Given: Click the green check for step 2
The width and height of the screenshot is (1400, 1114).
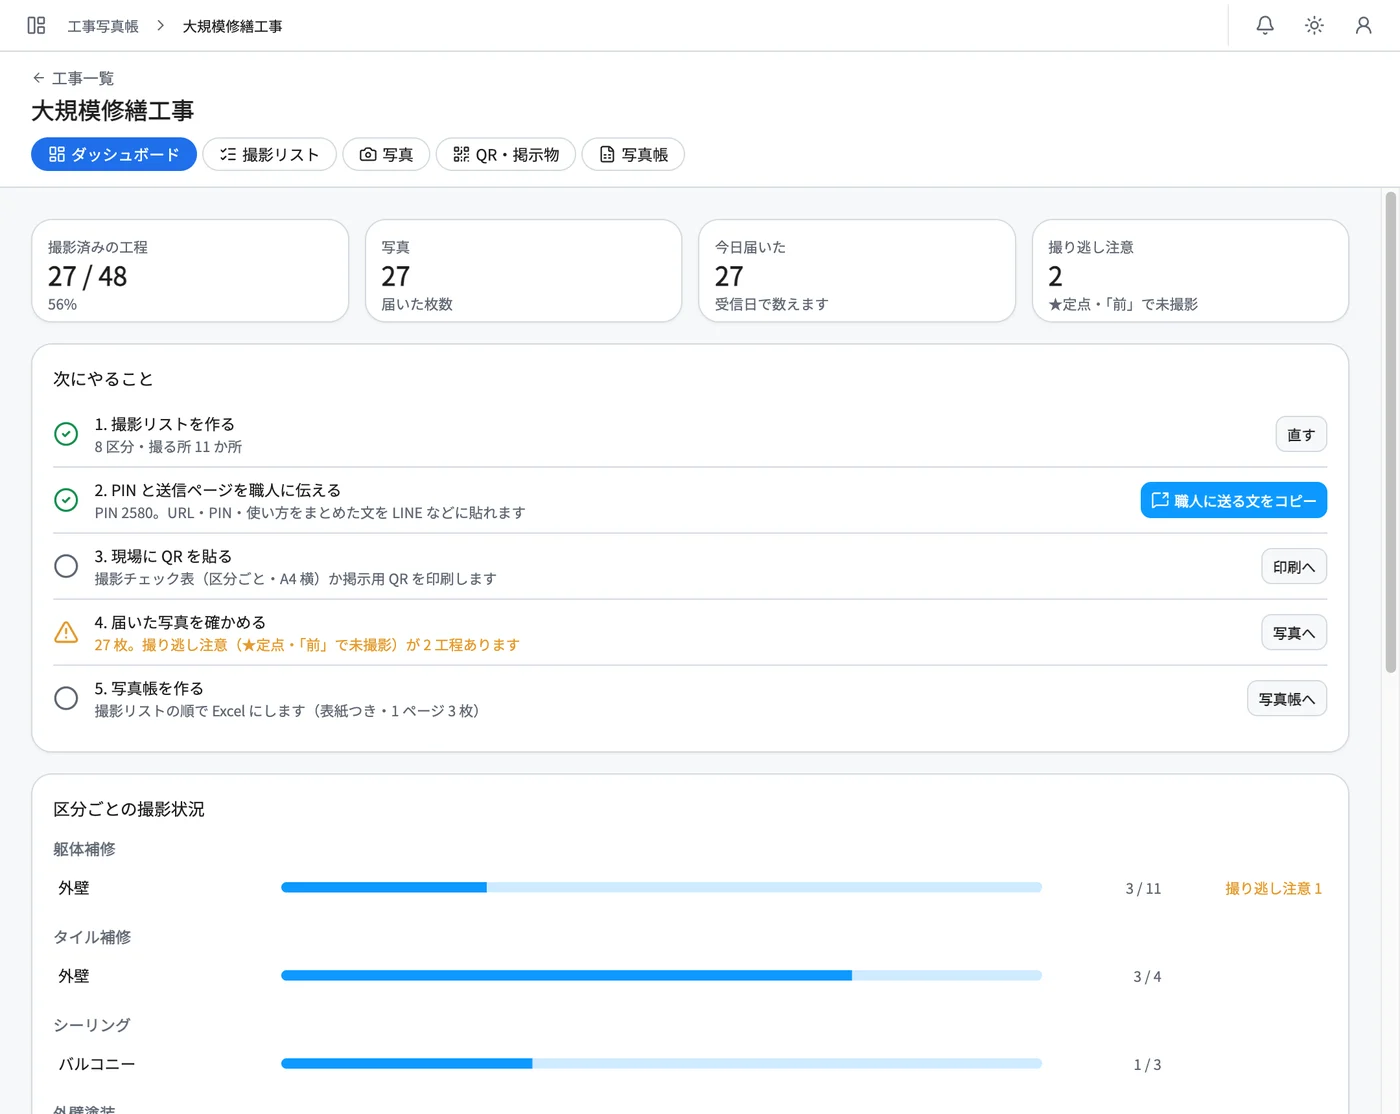Looking at the screenshot, I should click(66, 500).
